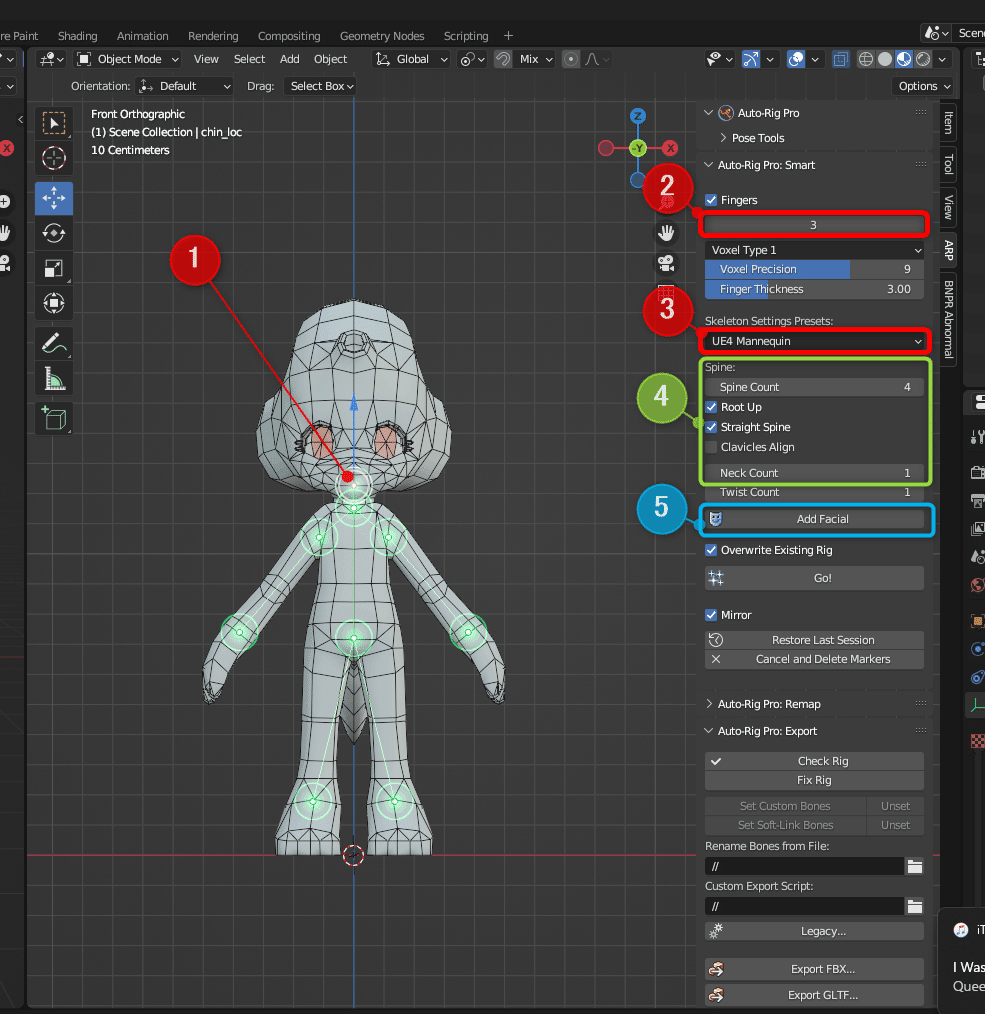
Task: Open the Geometry Nodes workspace tab
Action: point(381,36)
